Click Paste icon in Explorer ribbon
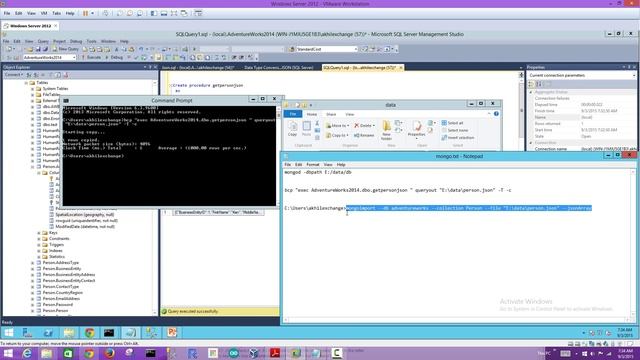The height and width of the screenshot is (360, 640). click(x=307, y=128)
